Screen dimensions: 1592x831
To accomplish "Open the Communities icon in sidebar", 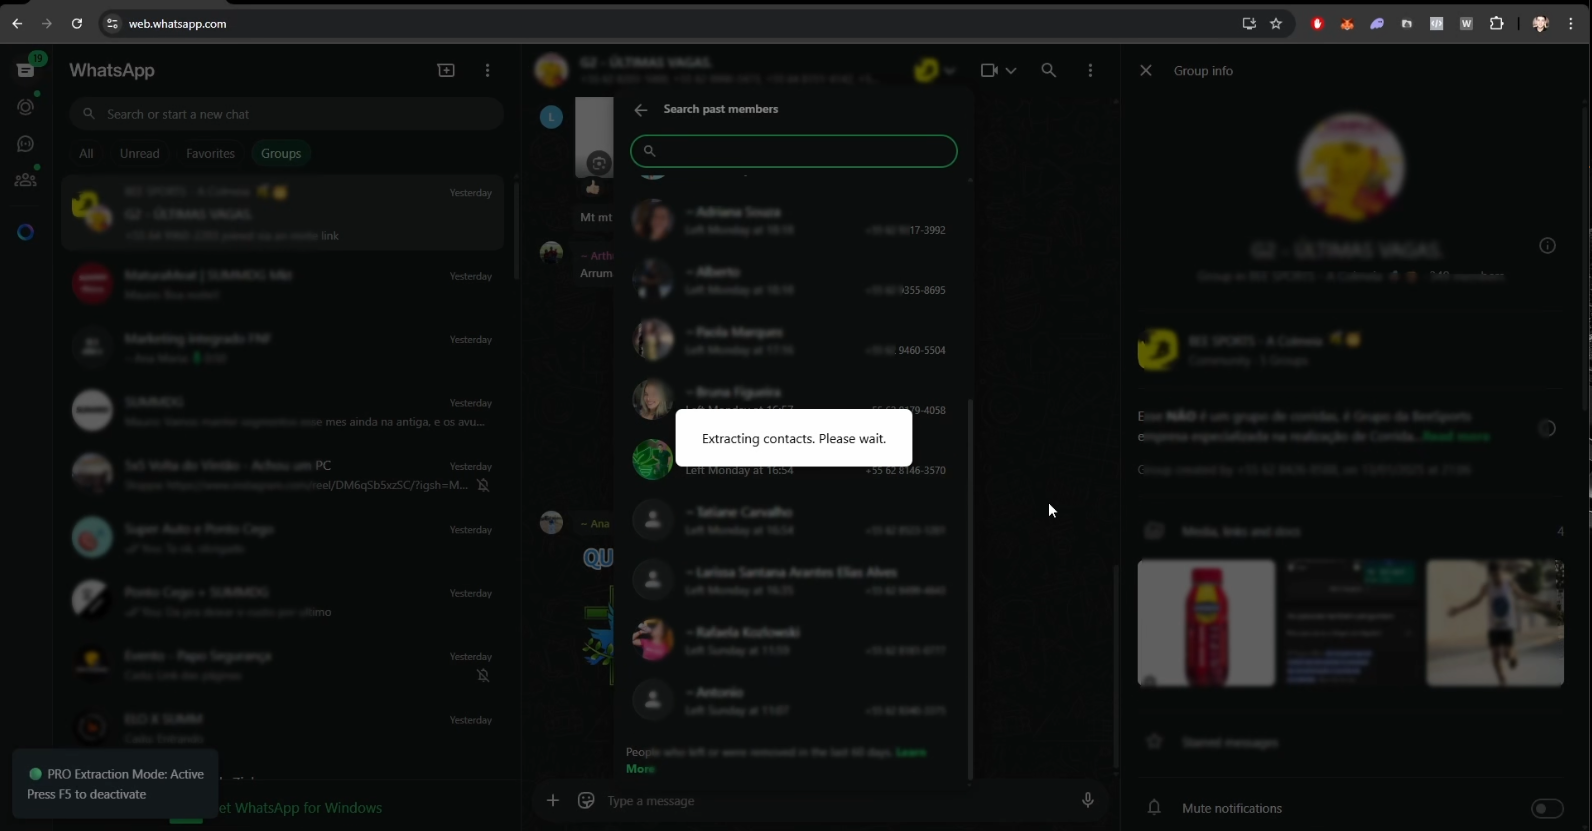I will [x=26, y=180].
